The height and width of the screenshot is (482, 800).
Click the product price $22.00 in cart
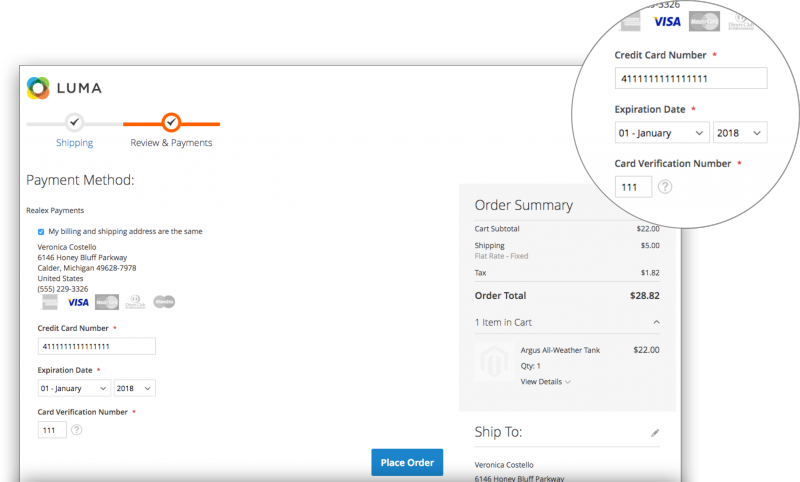pyautogui.click(x=646, y=350)
